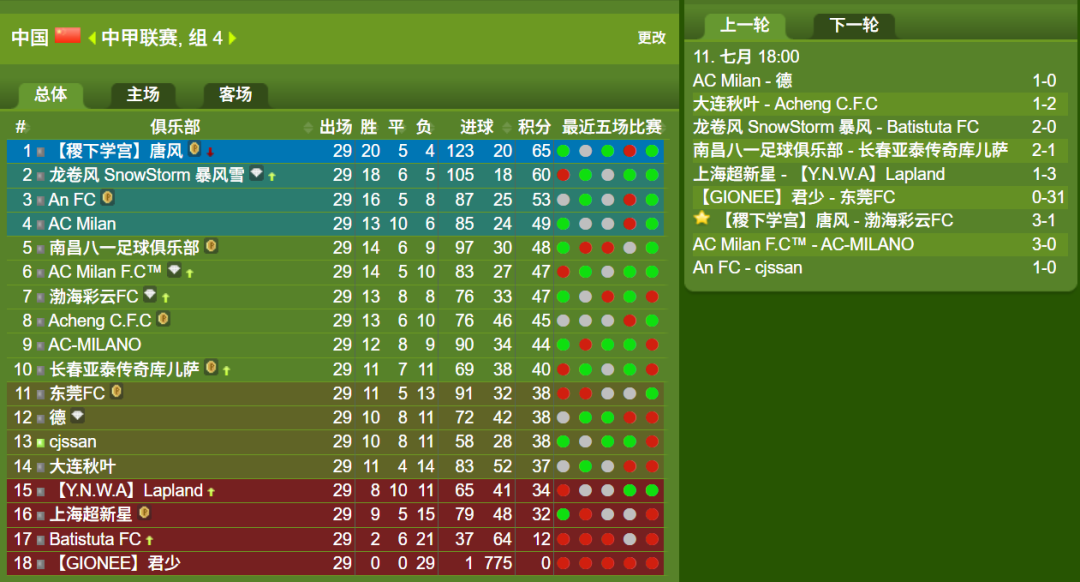1080x582 pixels.
Task: Click gold badge next to An FC
Action: coord(107,198)
